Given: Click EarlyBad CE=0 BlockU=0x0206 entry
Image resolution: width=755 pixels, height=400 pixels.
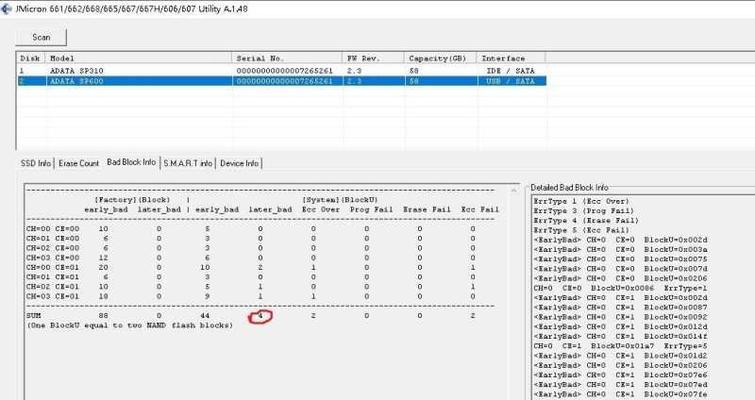Looking at the screenshot, I should click(620, 278).
